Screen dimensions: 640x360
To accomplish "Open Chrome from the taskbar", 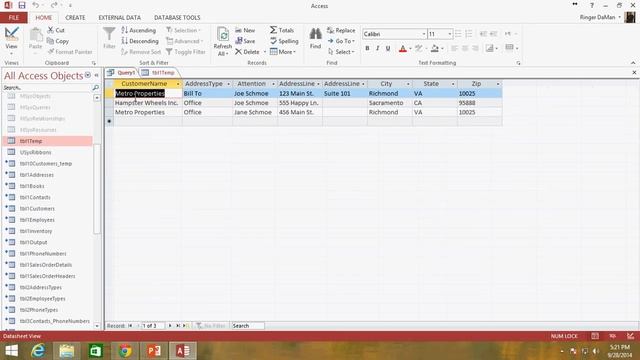I will [x=125, y=351].
